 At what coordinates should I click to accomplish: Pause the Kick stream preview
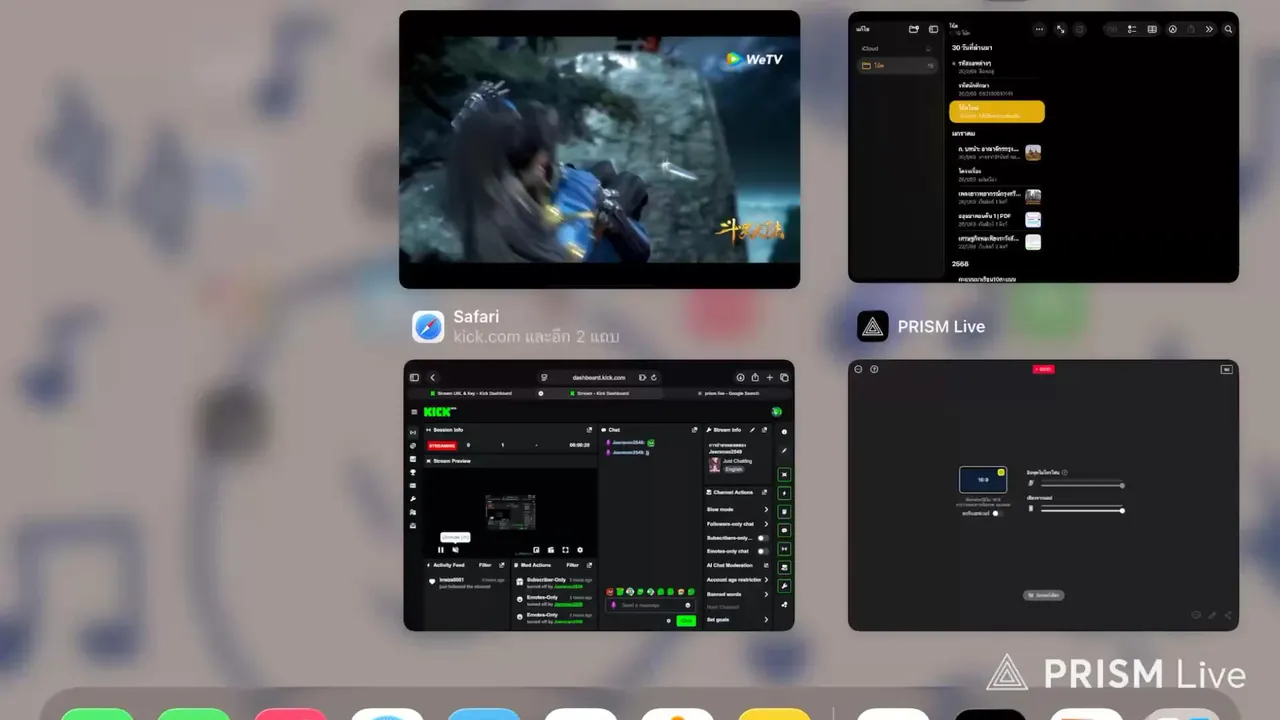click(441, 549)
